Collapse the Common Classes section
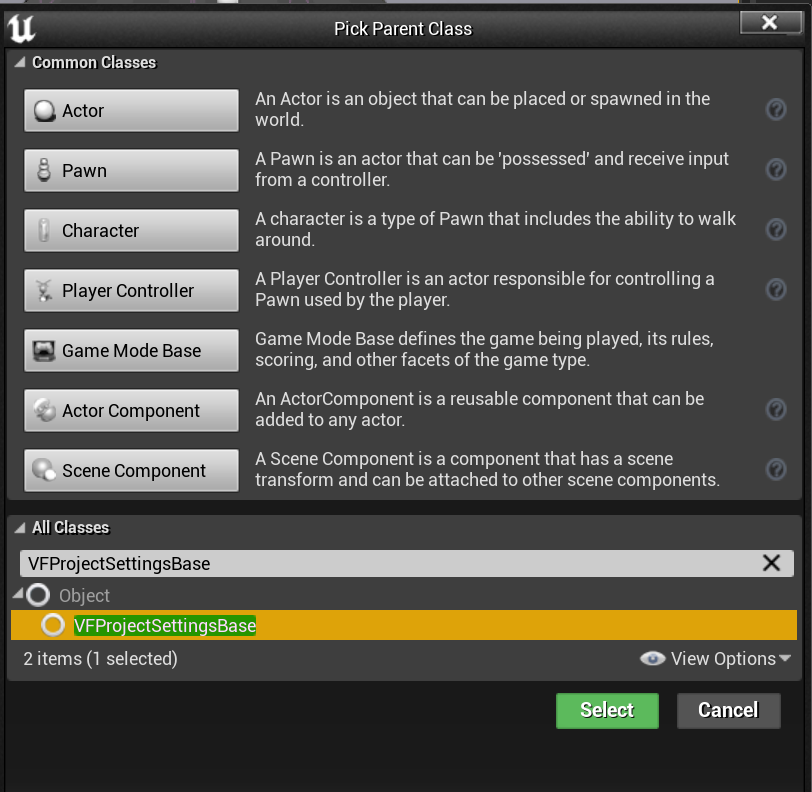The height and width of the screenshot is (792, 812). pyautogui.click(x=20, y=63)
